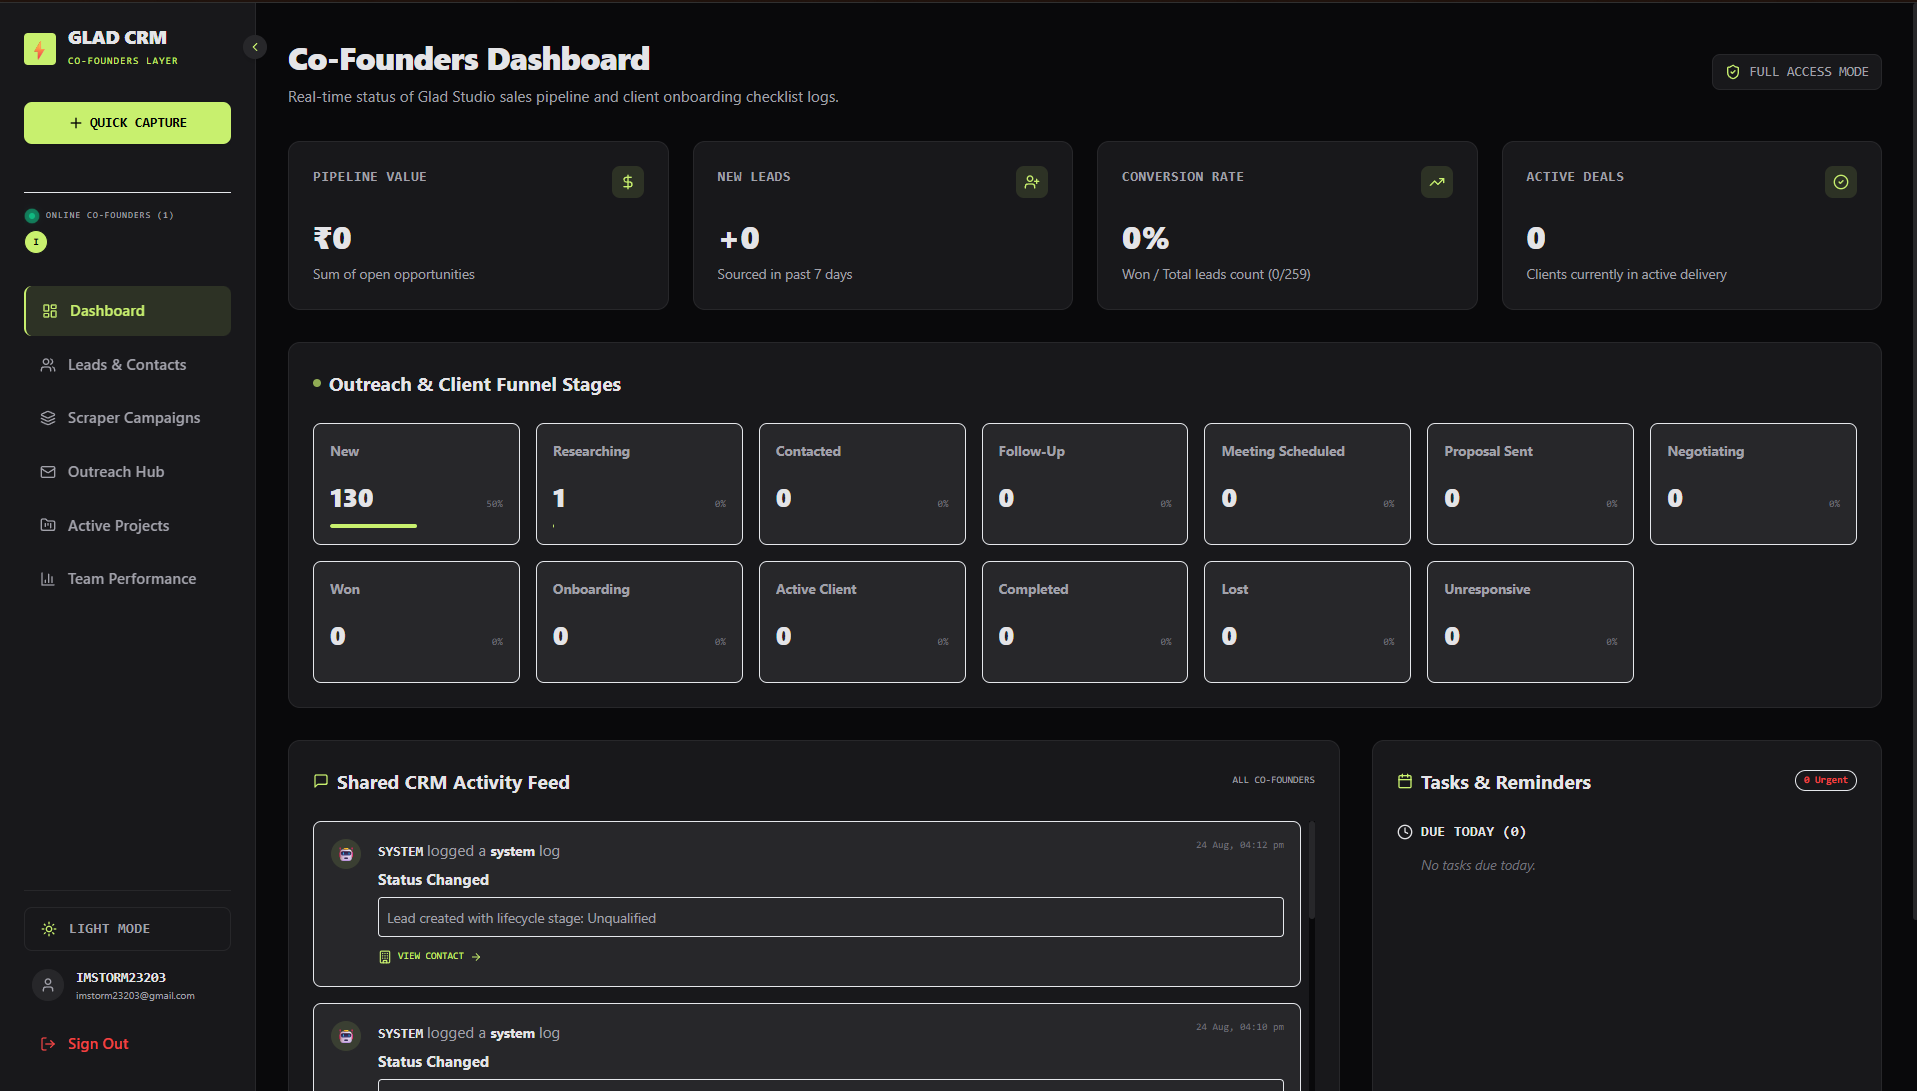
Task: Select the Conversion Rate 0% figure
Action: [x=1145, y=238]
